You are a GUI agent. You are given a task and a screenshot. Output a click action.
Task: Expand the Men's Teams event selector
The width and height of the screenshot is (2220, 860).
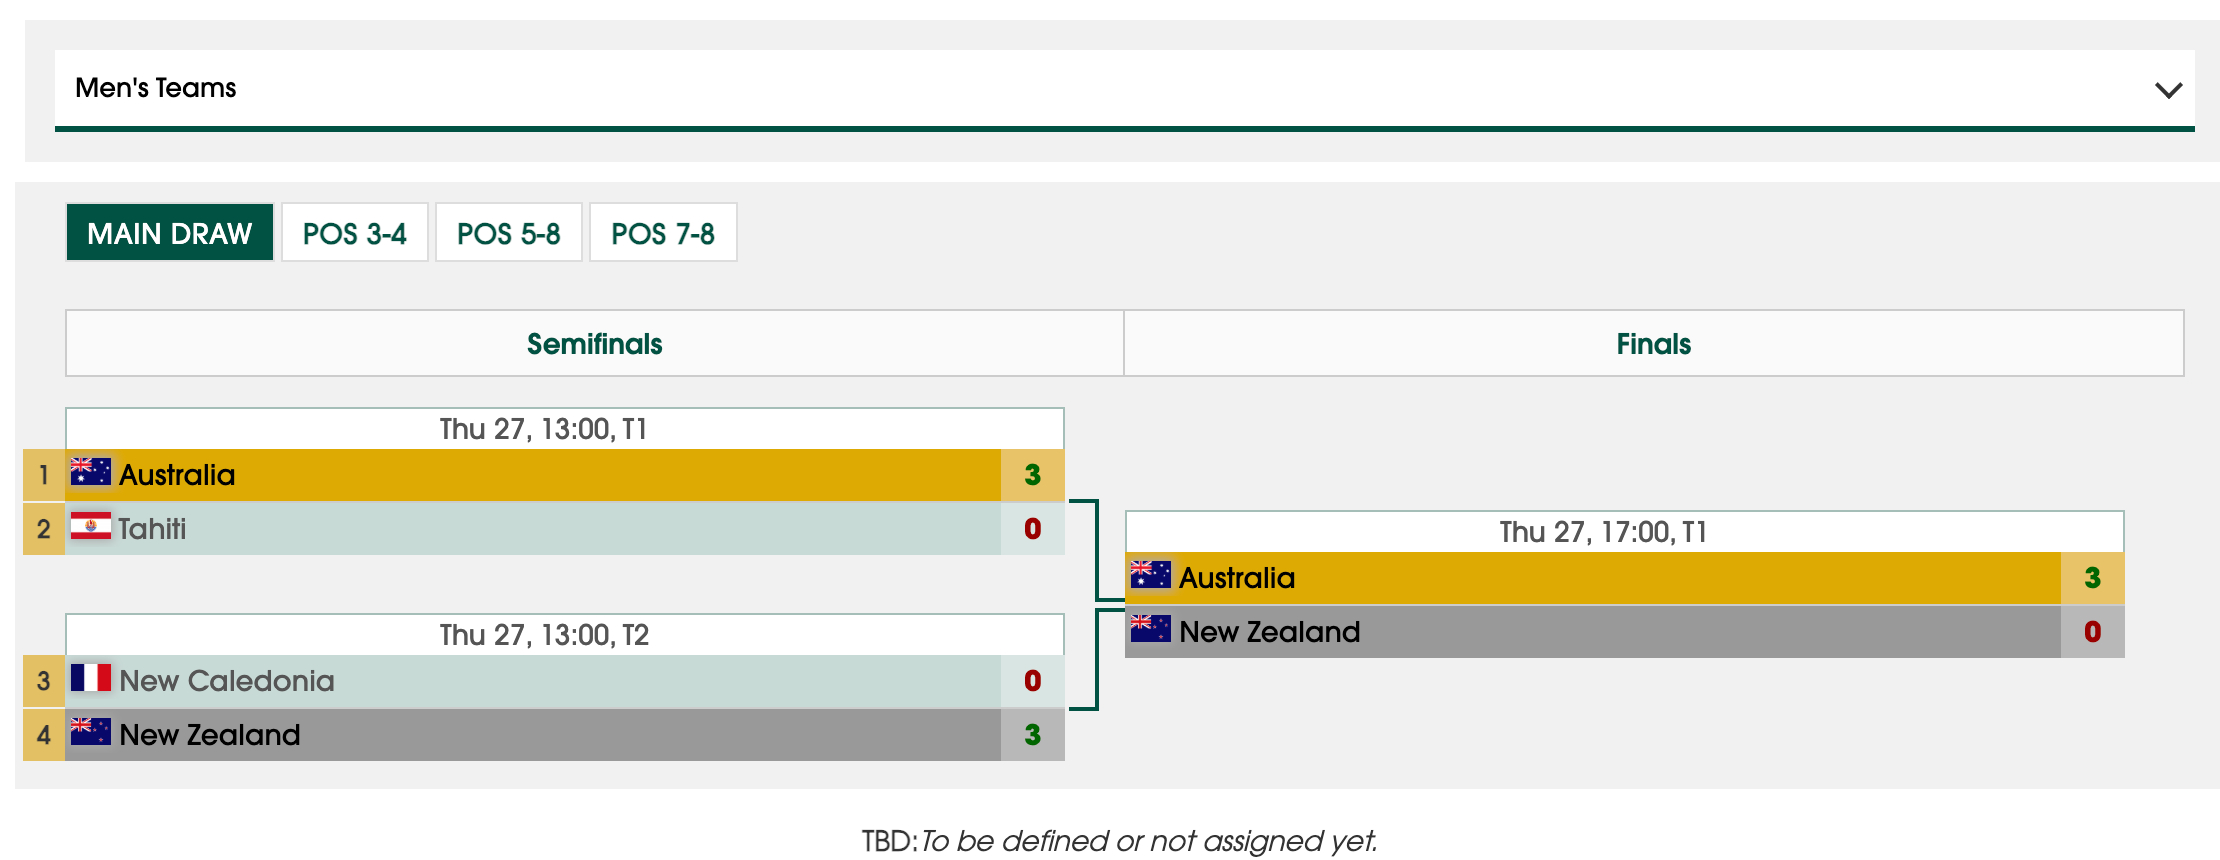(1125, 88)
